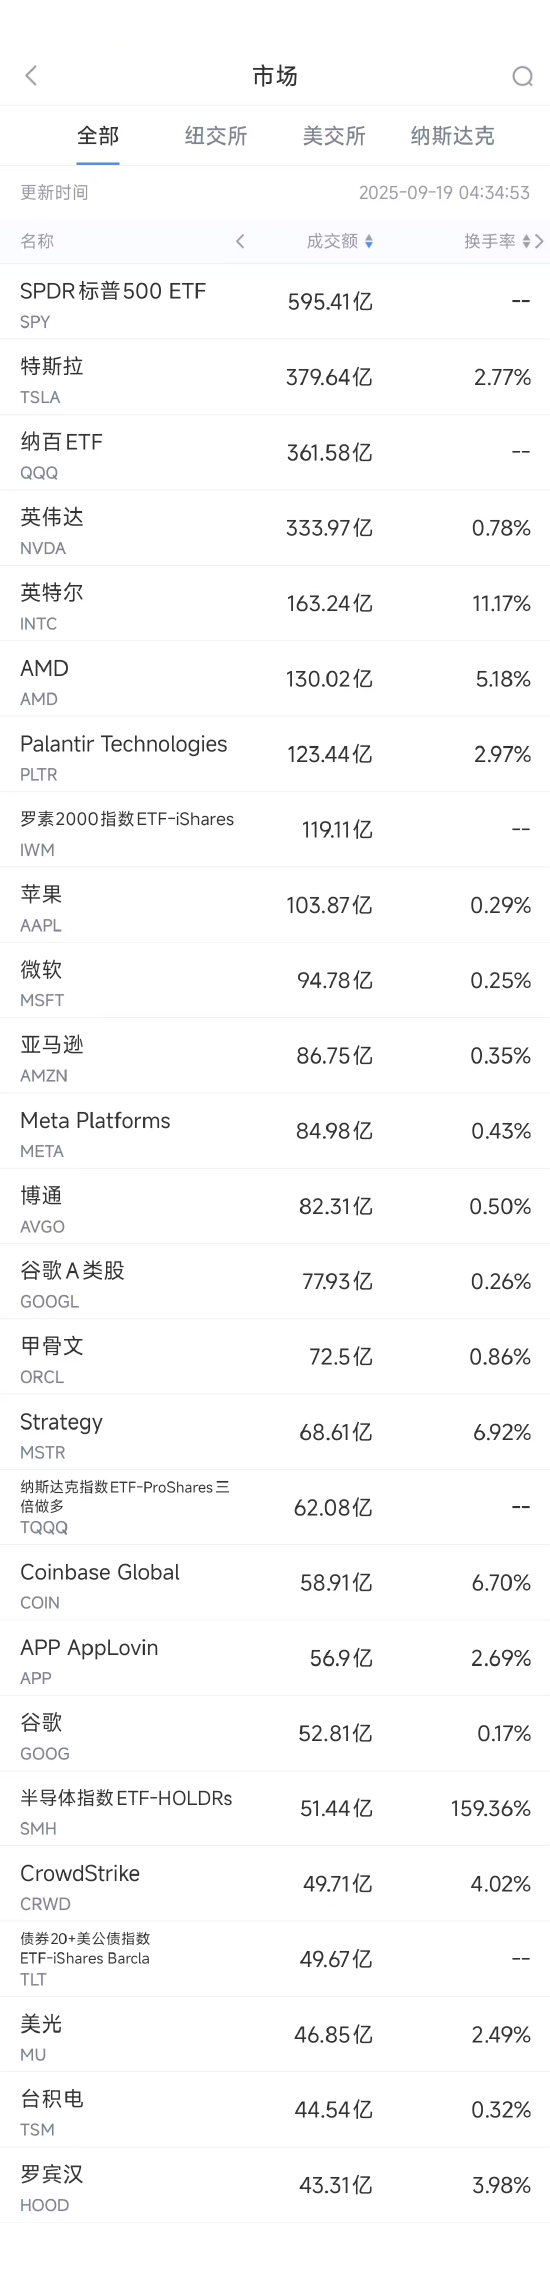The height and width of the screenshot is (2281, 550).
Task: Sort by 成交额 column arrows
Action: 369,241
